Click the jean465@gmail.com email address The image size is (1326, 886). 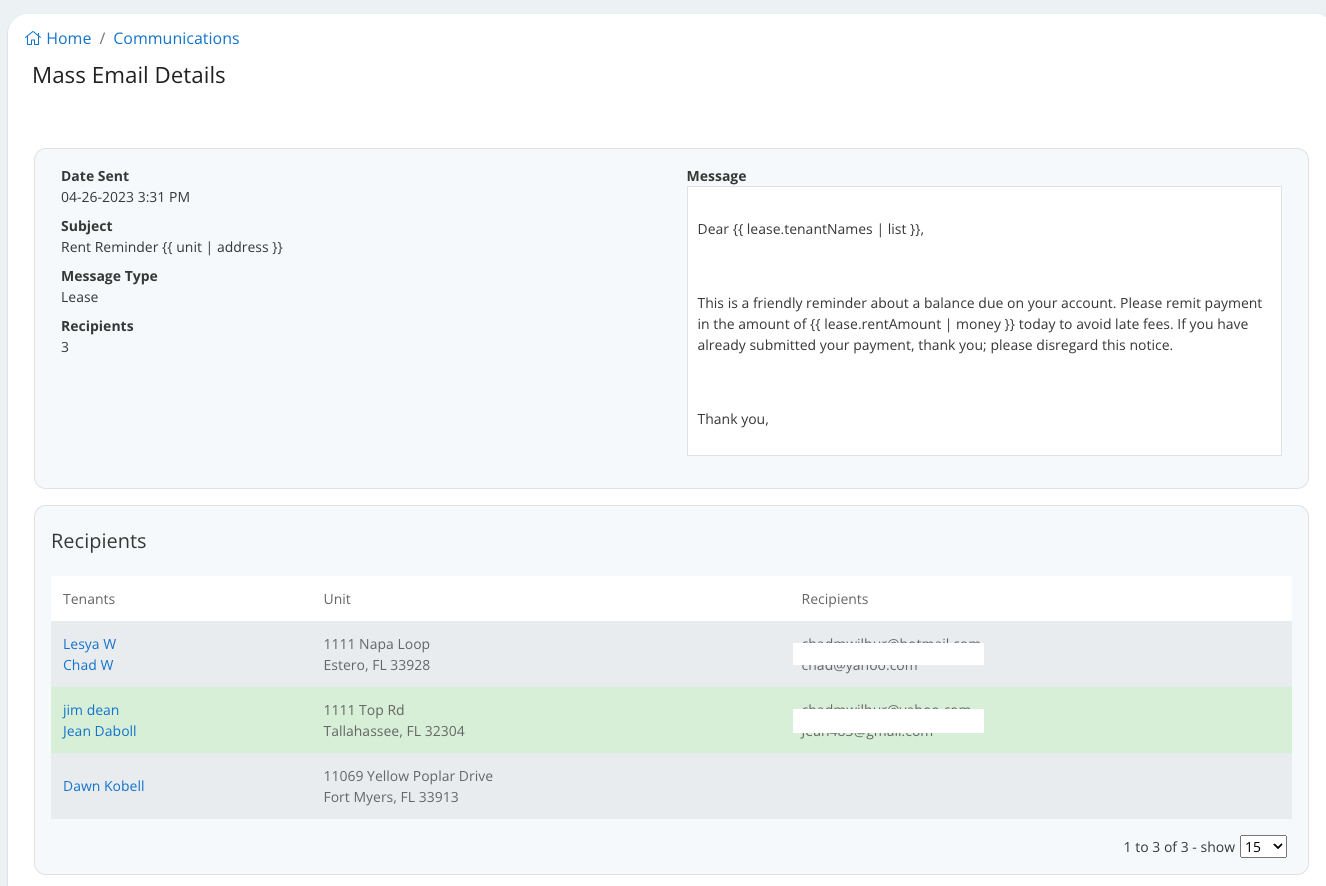click(866, 731)
